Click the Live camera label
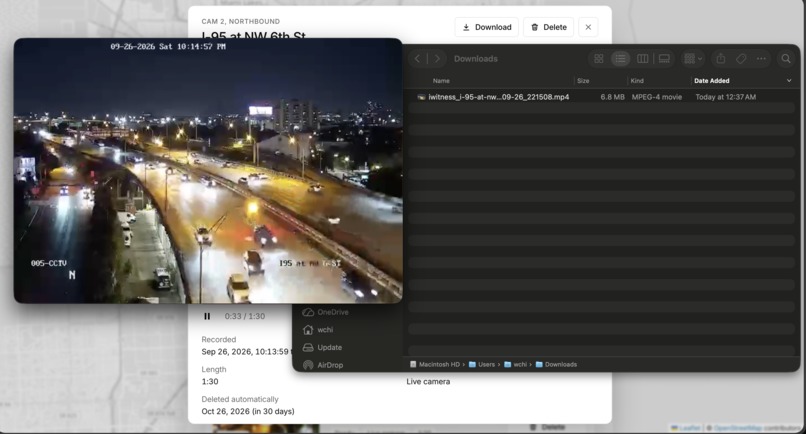Viewport: 806px width, 434px height. [x=428, y=382]
